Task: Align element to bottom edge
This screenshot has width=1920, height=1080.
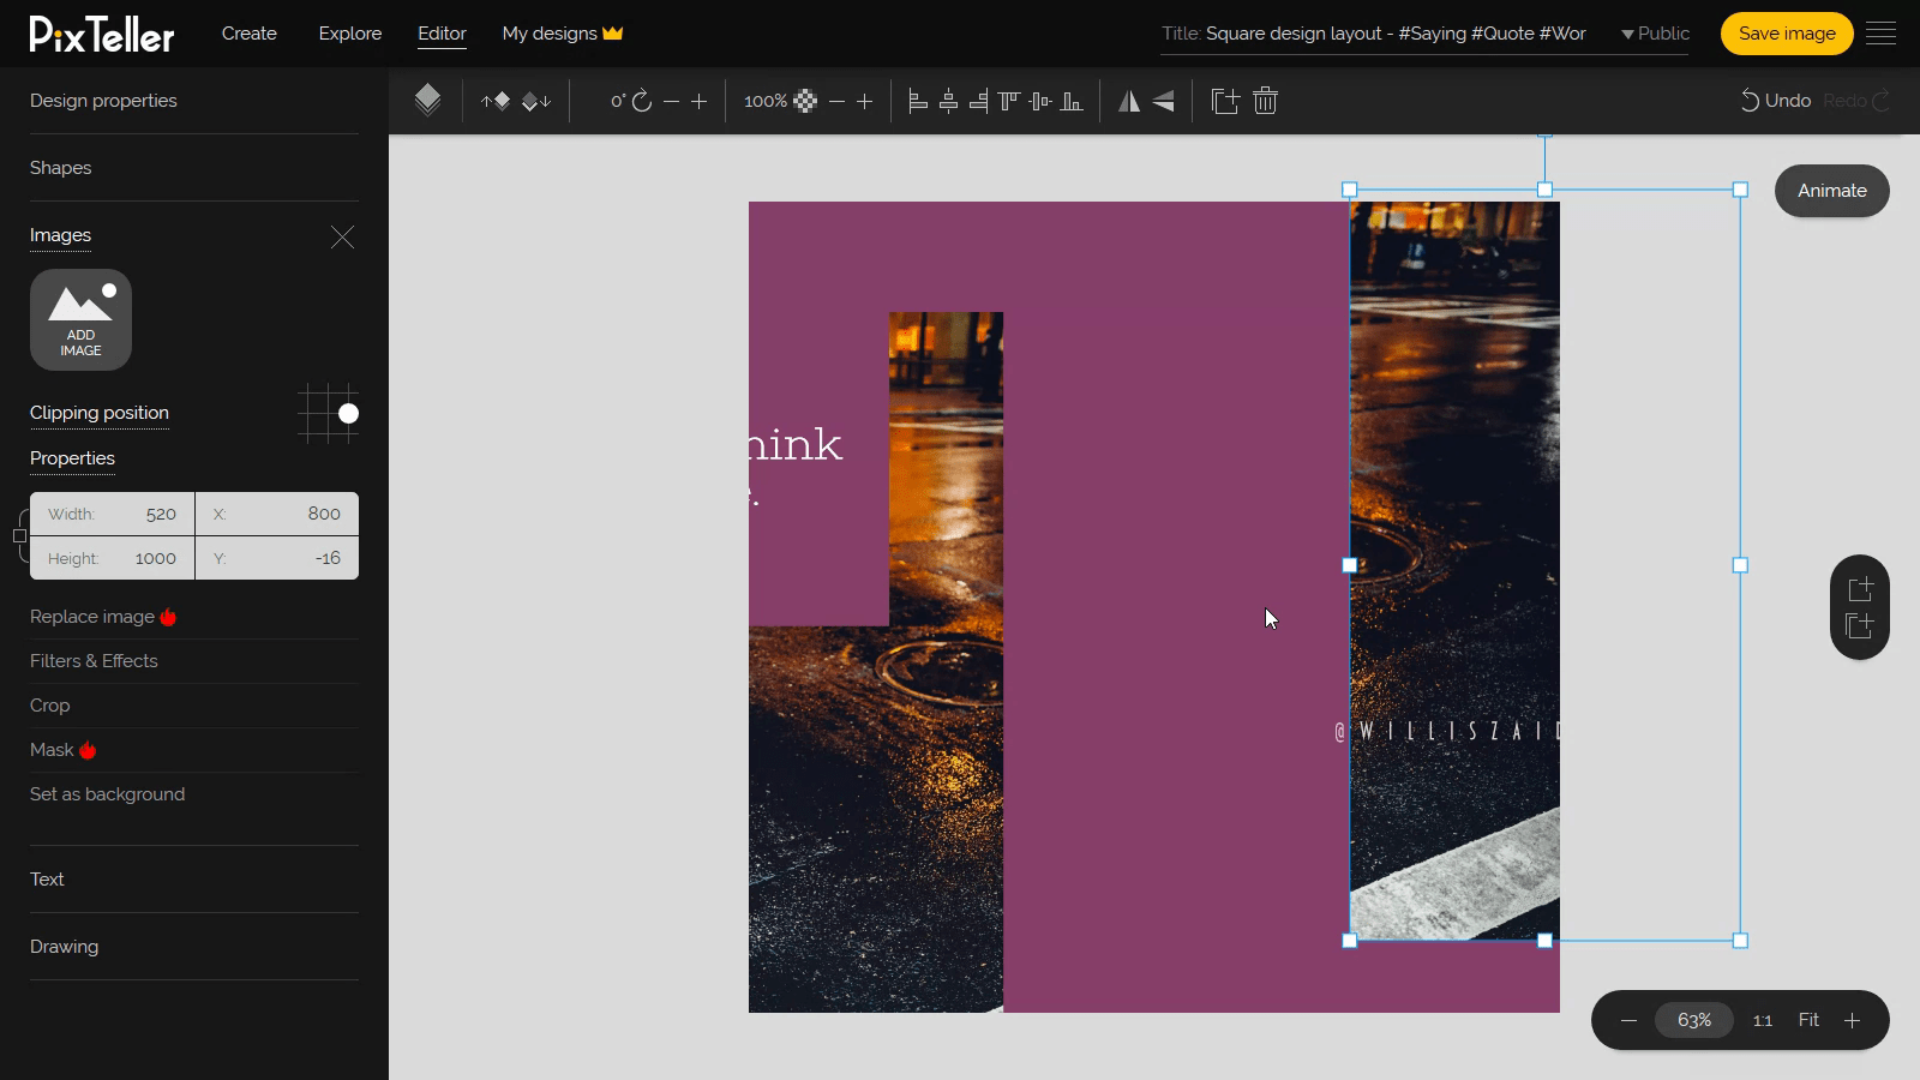Action: (x=1071, y=101)
